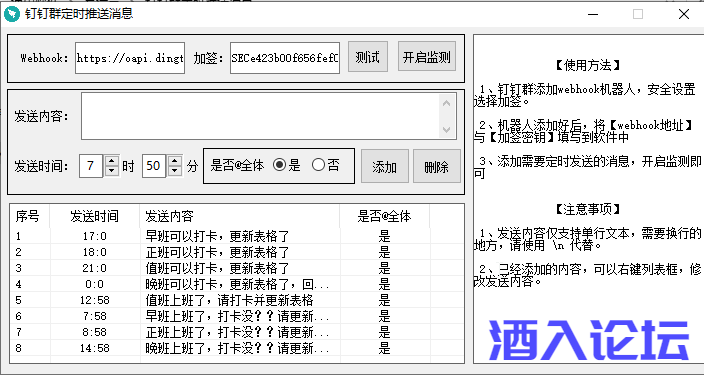Click the Webhook URL input field
The width and height of the screenshot is (704, 375).
click(130, 58)
